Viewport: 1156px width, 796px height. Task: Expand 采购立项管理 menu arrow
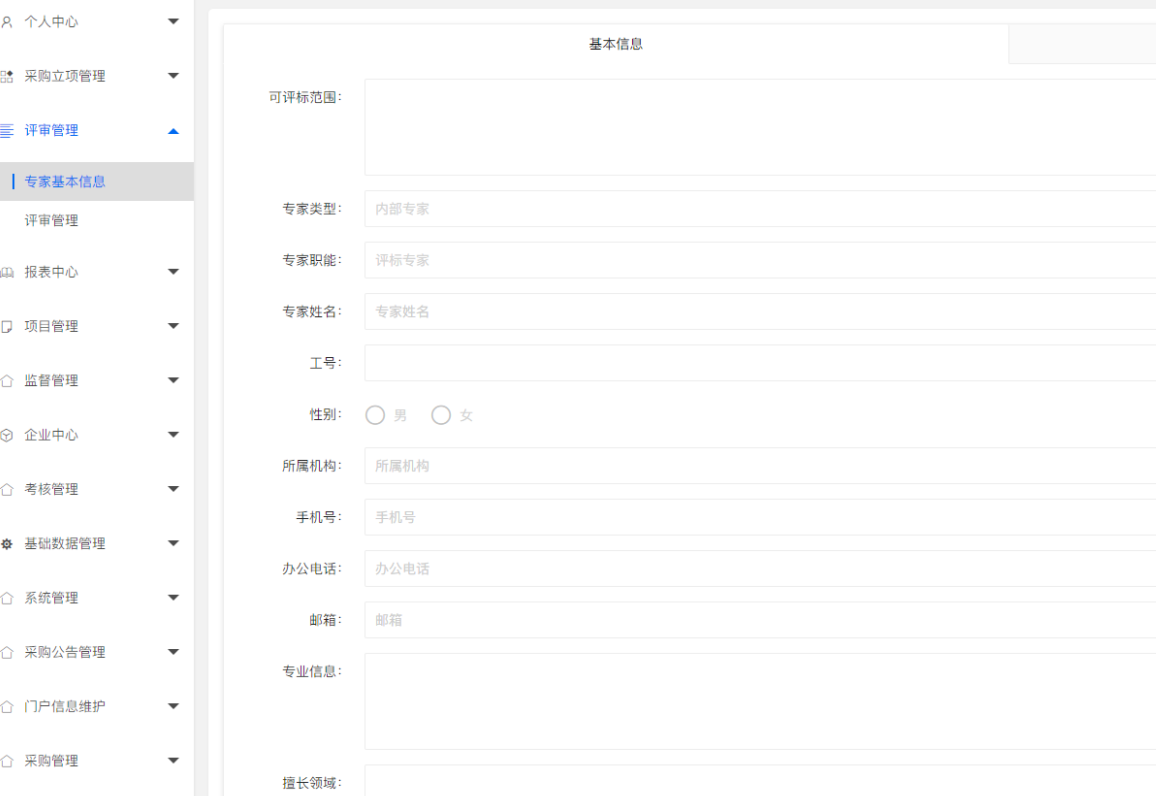coord(173,75)
